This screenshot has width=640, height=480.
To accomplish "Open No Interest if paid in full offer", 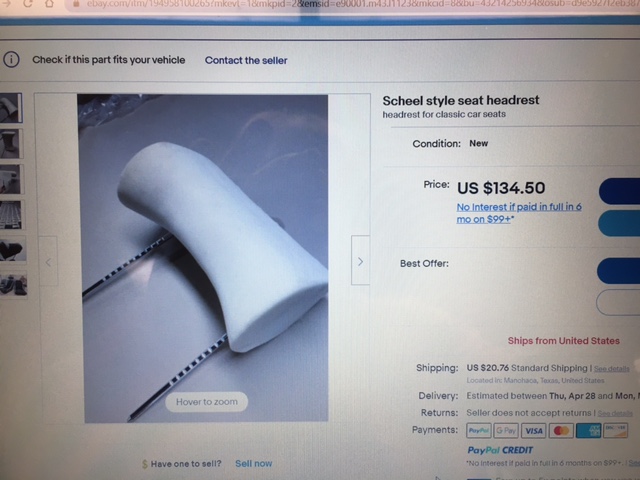I will pos(519,213).
